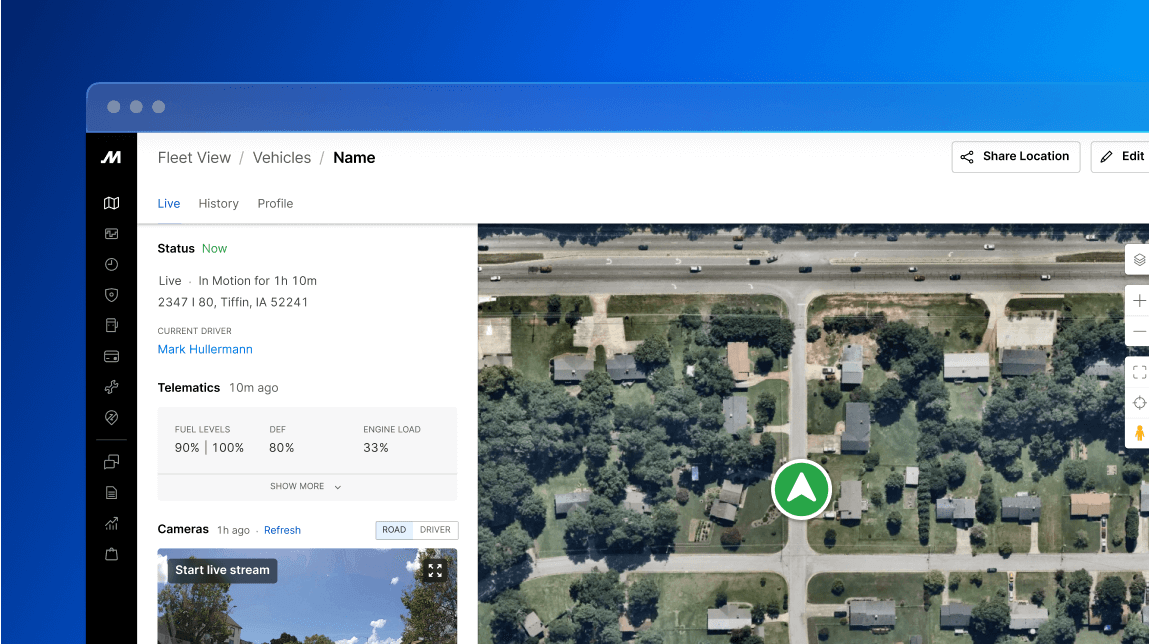Image resolution: width=1149 pixels, height=644 pixels.
Task: Activate the street view pegman
Action: [1140, 433]
